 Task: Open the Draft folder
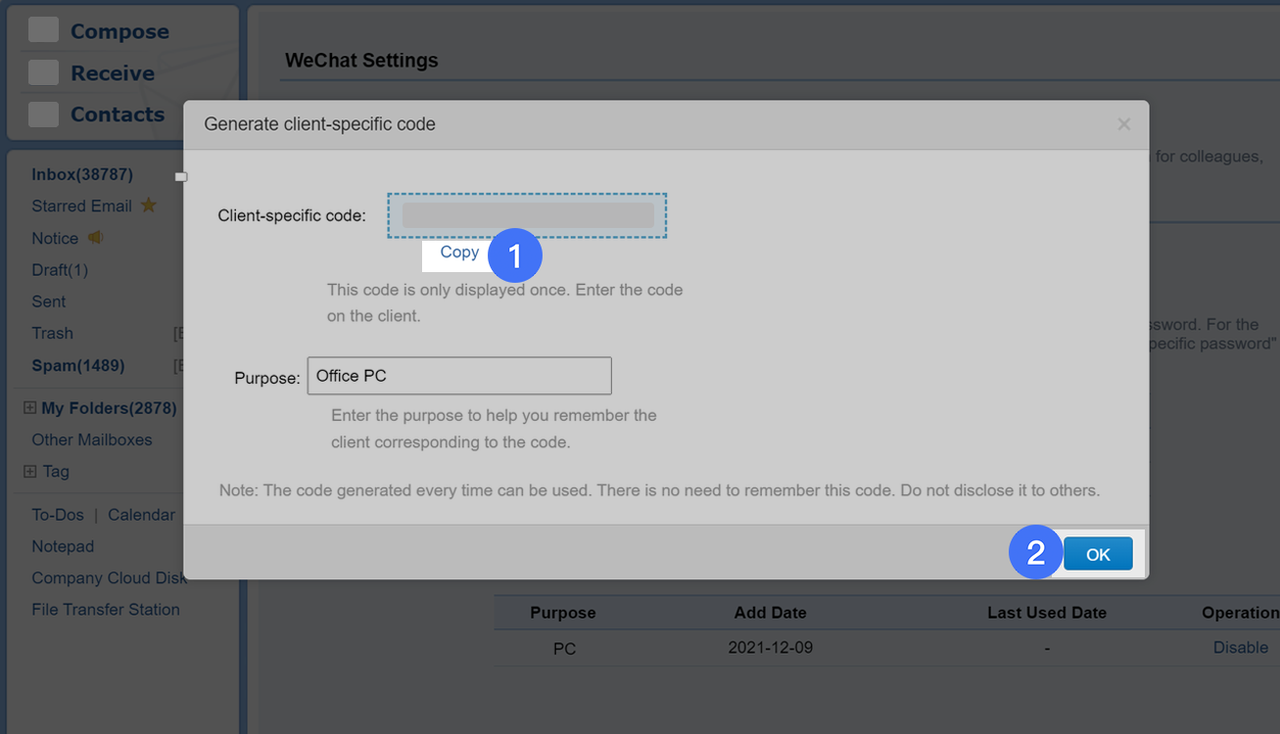point(61,270)
